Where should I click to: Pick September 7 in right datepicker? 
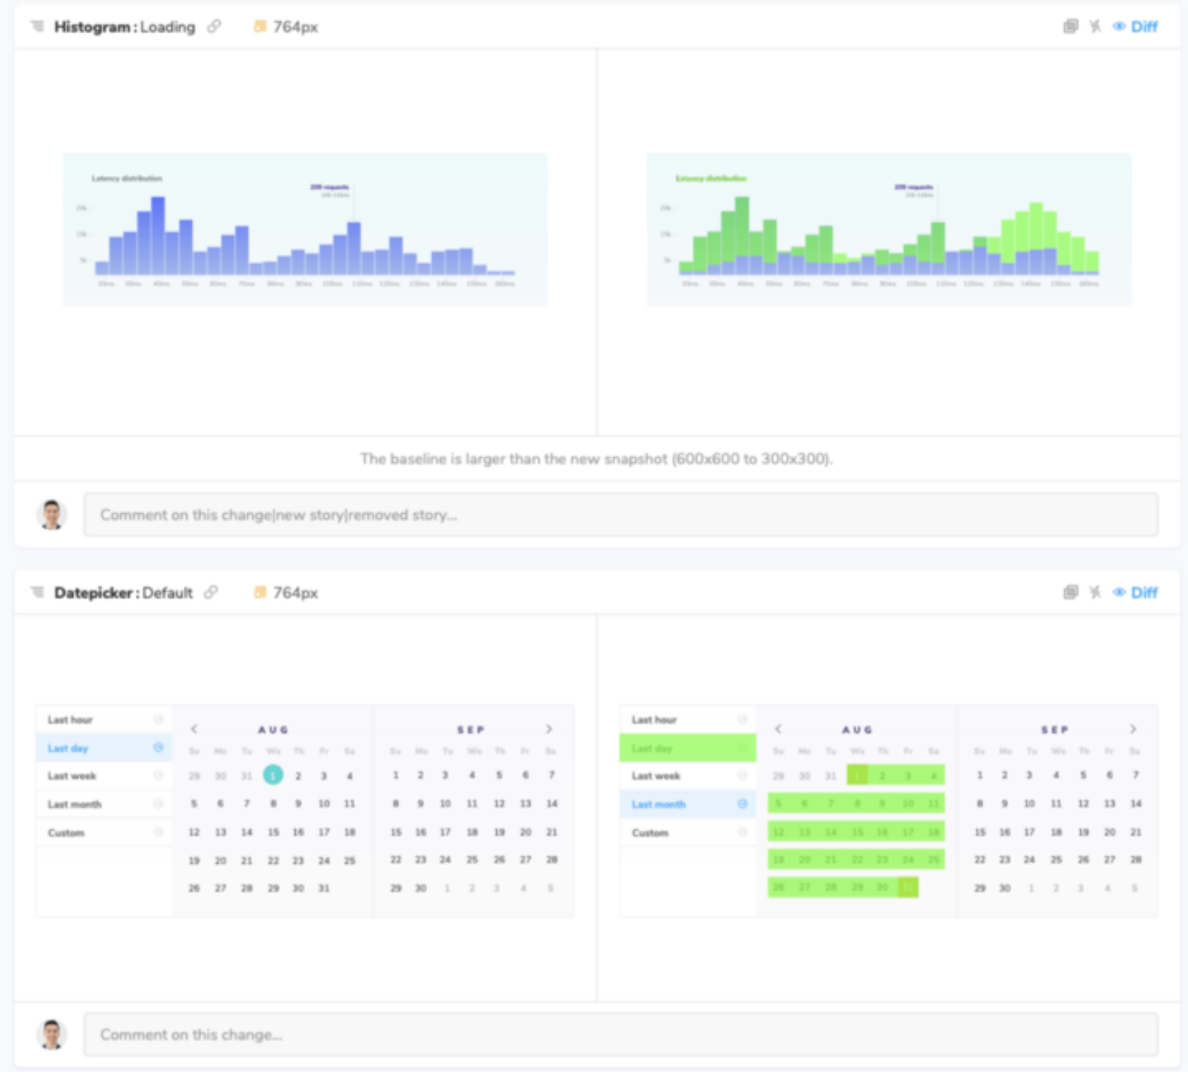click(x=1136, y=775)
